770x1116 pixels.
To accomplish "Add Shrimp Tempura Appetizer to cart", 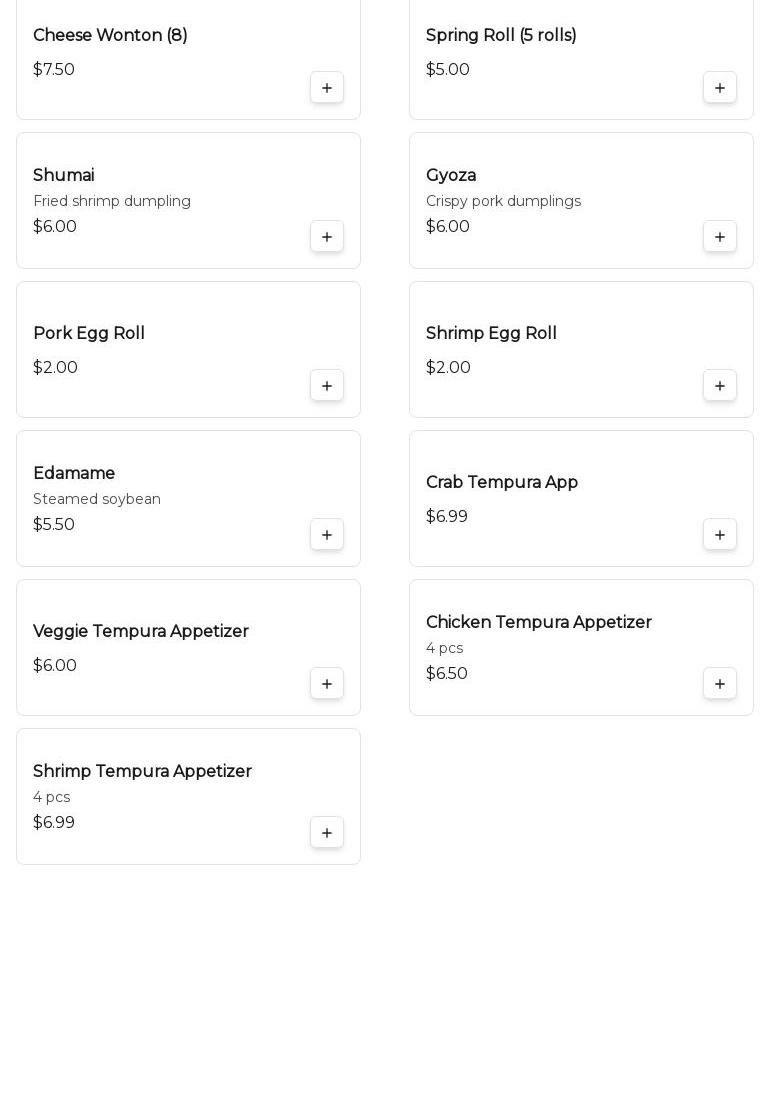I will [327, 833].
